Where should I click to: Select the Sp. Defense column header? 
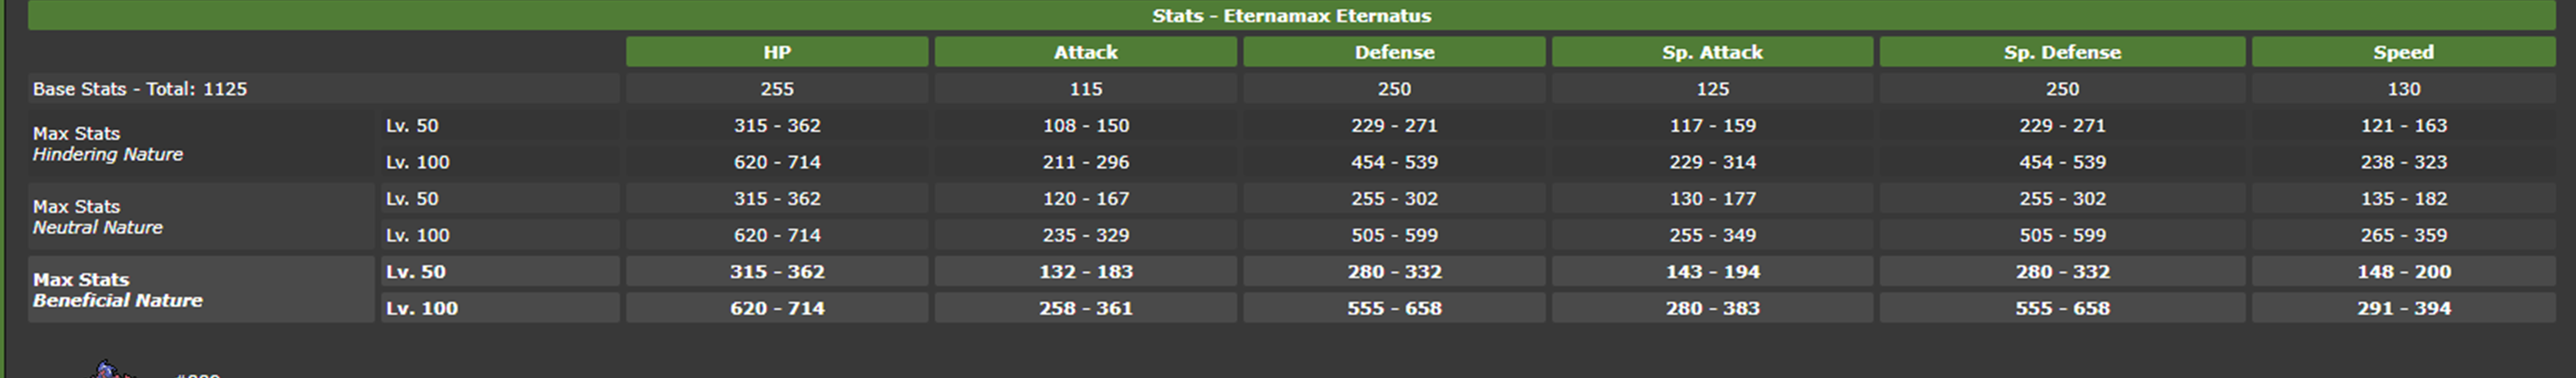click(x=2062, y=52)
